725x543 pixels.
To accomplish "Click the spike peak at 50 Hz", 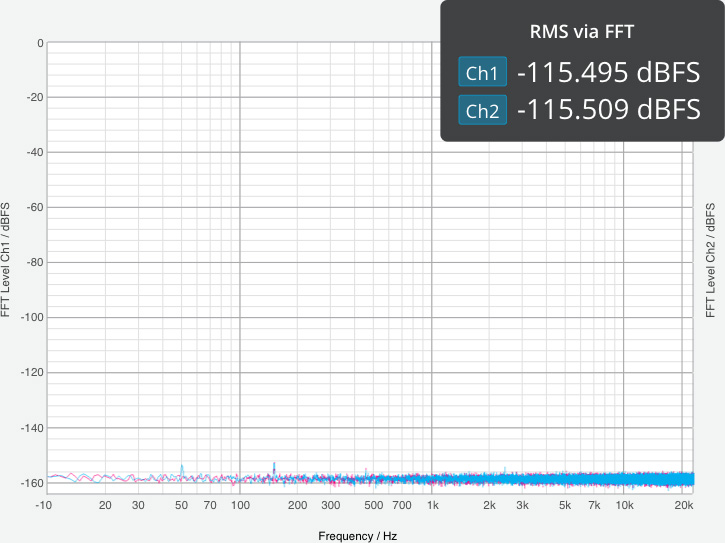I will coord(182,465).
